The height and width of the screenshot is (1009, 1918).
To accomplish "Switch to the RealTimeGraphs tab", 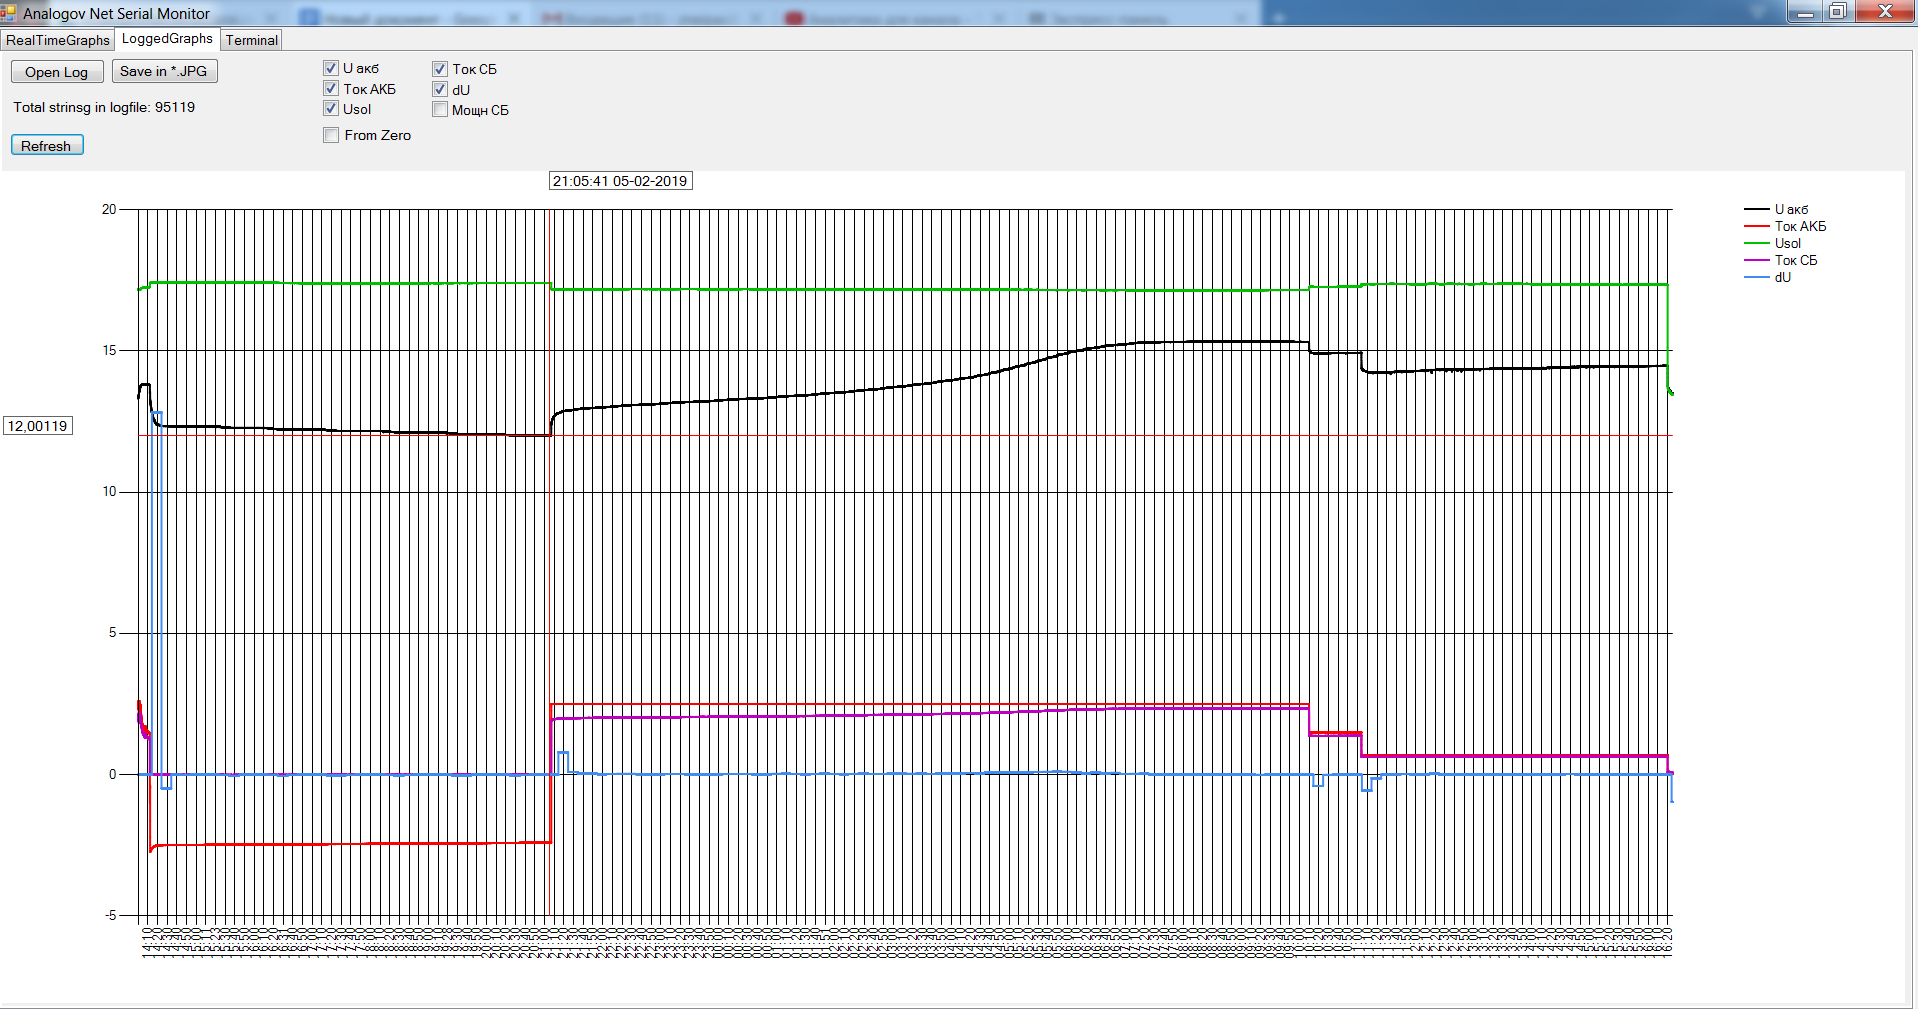I will click(58, 40).
